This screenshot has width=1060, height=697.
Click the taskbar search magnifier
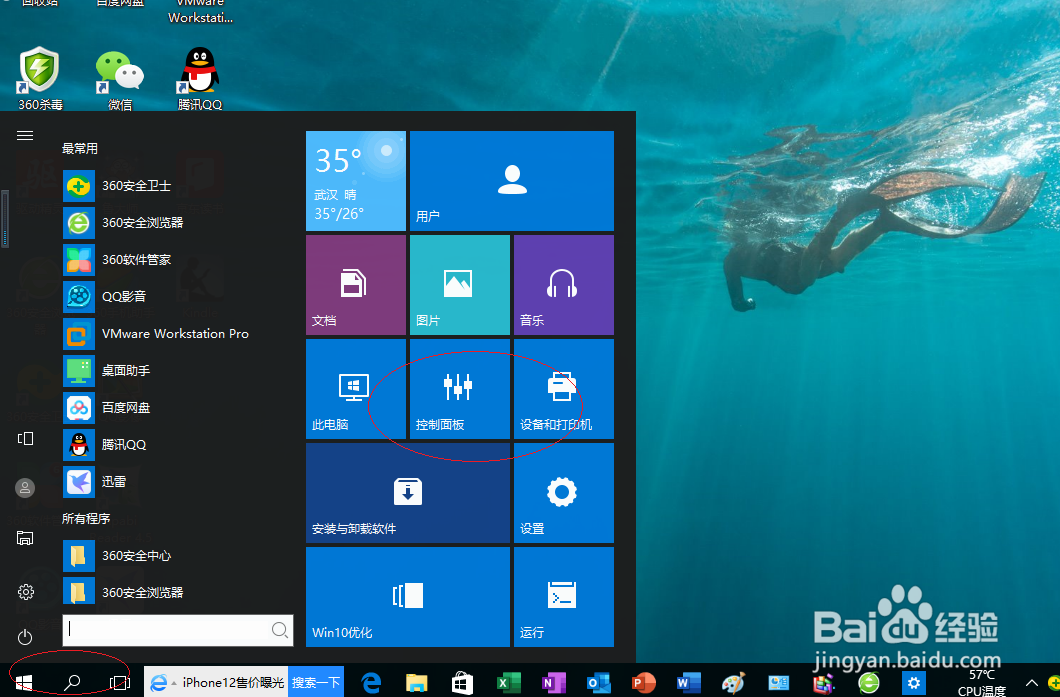[72, 683]
